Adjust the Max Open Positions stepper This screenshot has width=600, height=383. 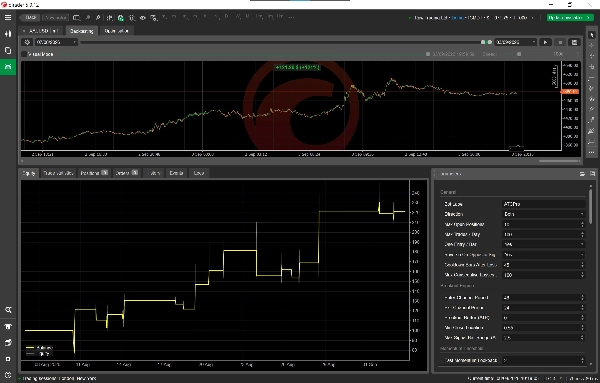582,224
